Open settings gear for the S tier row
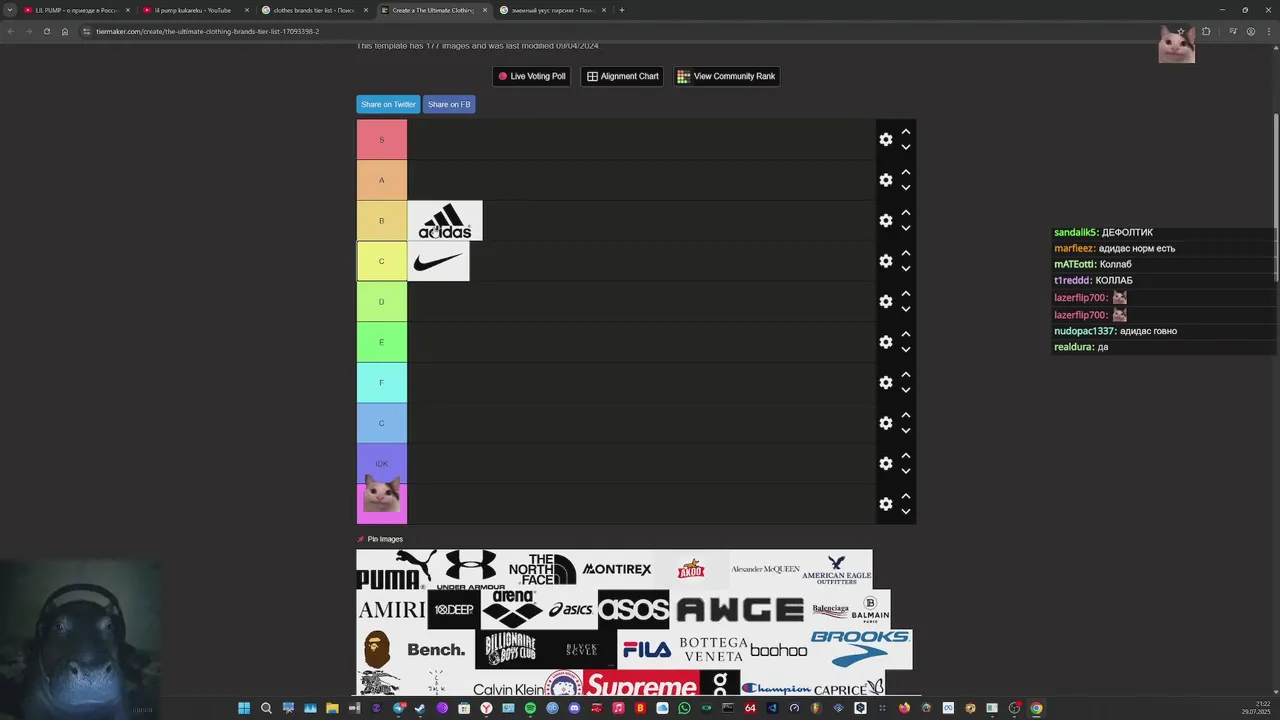The height and width of the screenshot is (720, 1280). [886, 139]
